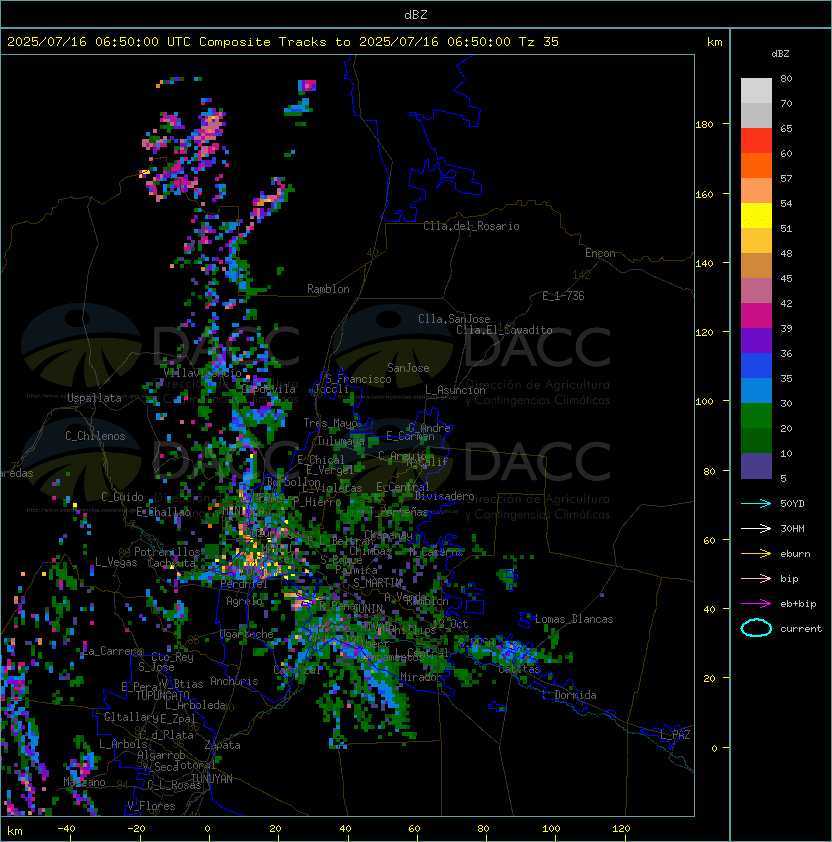This screenshot has width=832, height=842.
Task: Click the 'Lomas_Blancas' map label
Action: pos(574,619)
